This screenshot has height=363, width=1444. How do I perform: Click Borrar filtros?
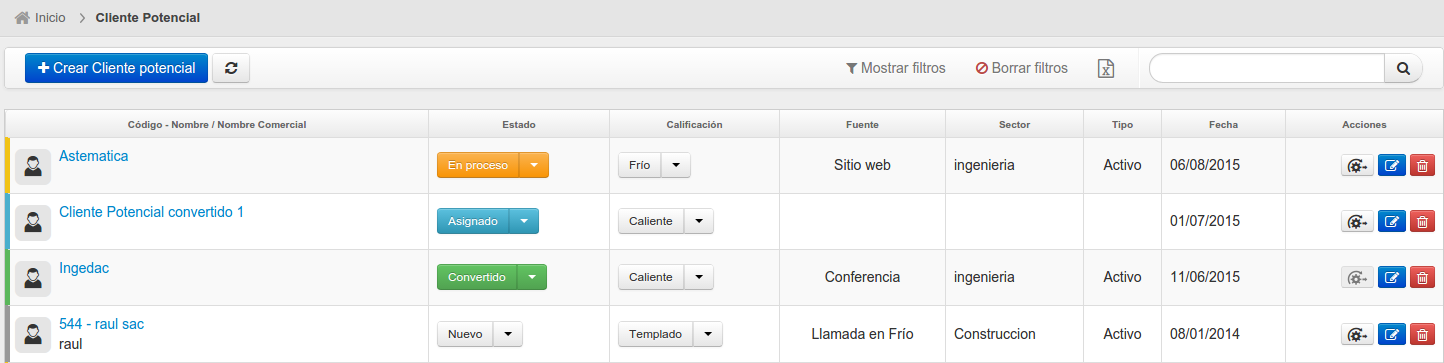[x=1022, y=69]
